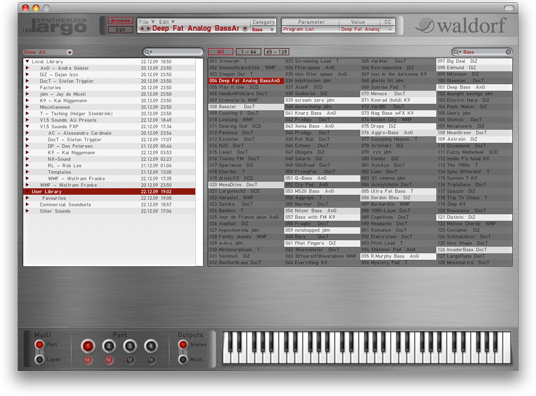Select Part 3 button

[130, 346]
